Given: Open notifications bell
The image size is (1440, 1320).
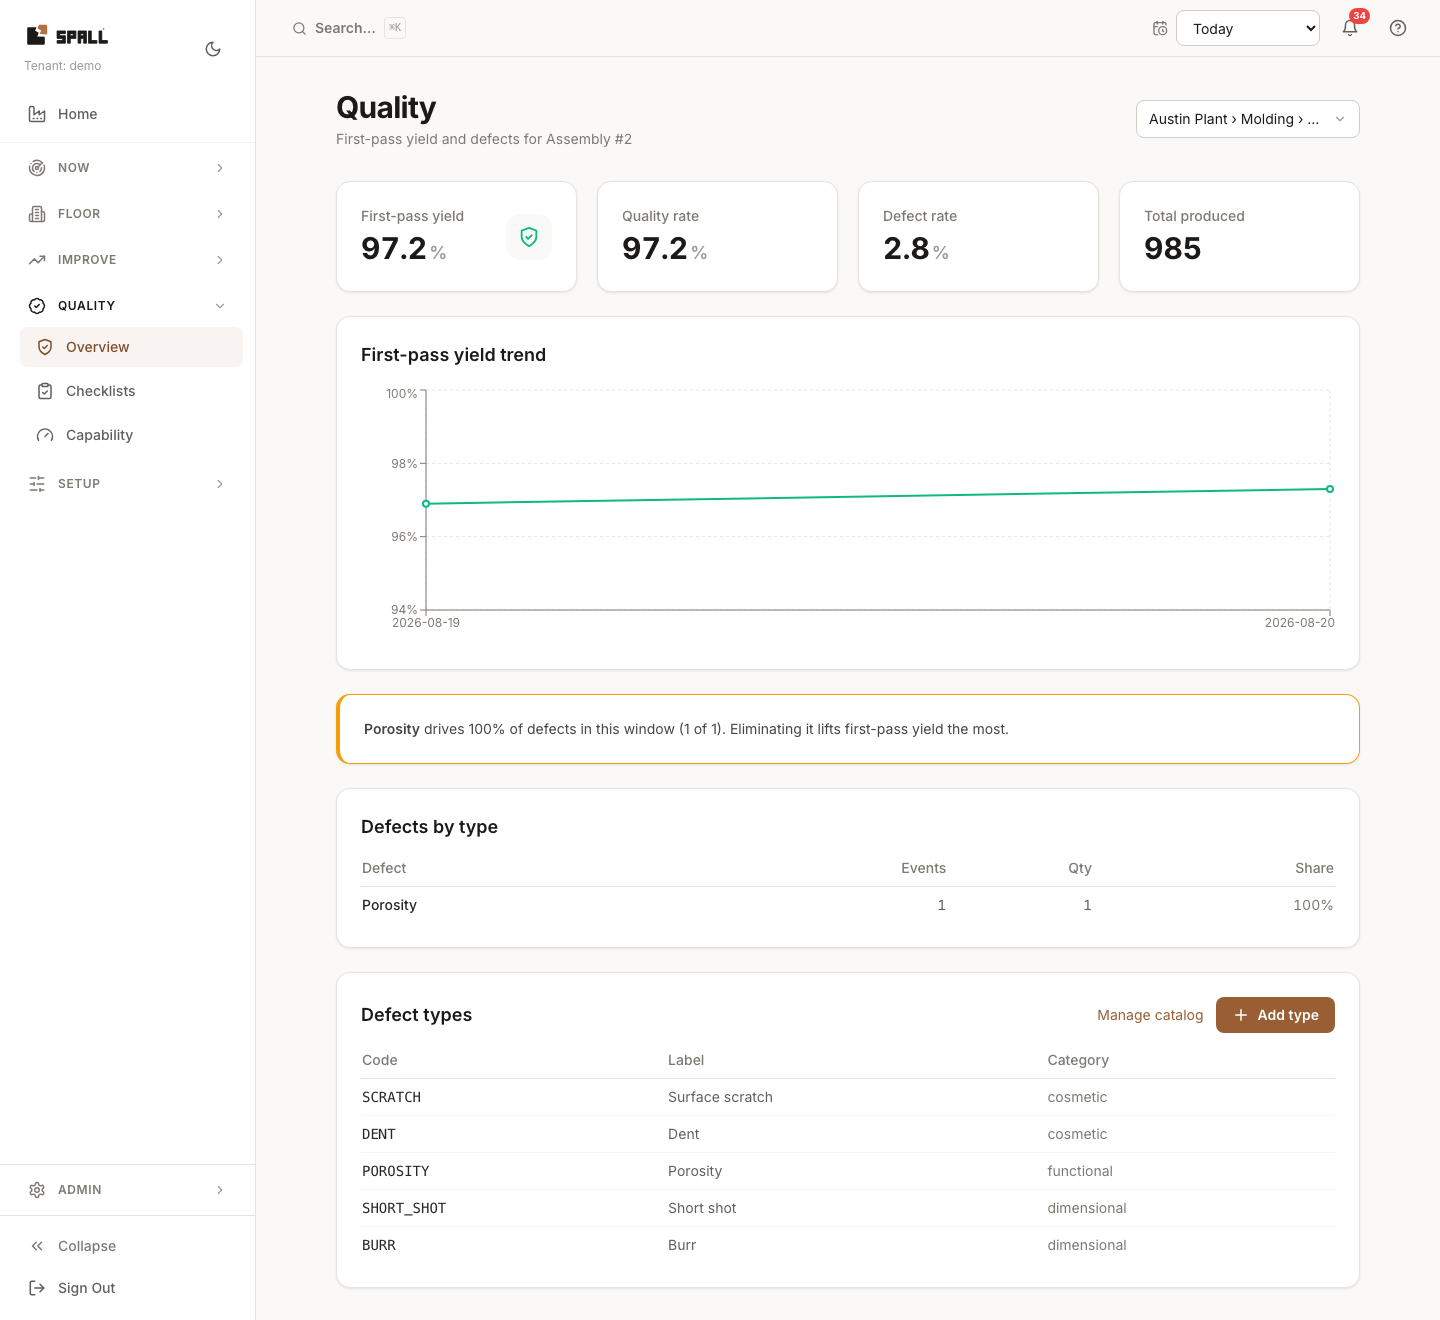Looking at the screenshot, I should coord(1350,28).
